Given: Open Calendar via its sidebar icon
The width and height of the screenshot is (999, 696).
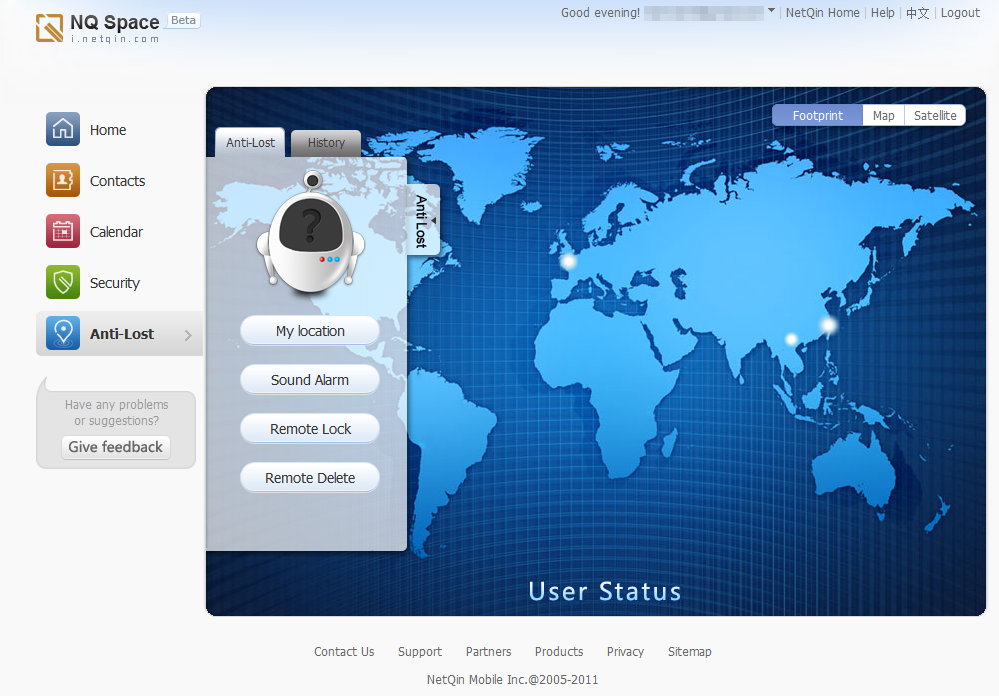Looking at the screenshot, I should click(62, 231).
